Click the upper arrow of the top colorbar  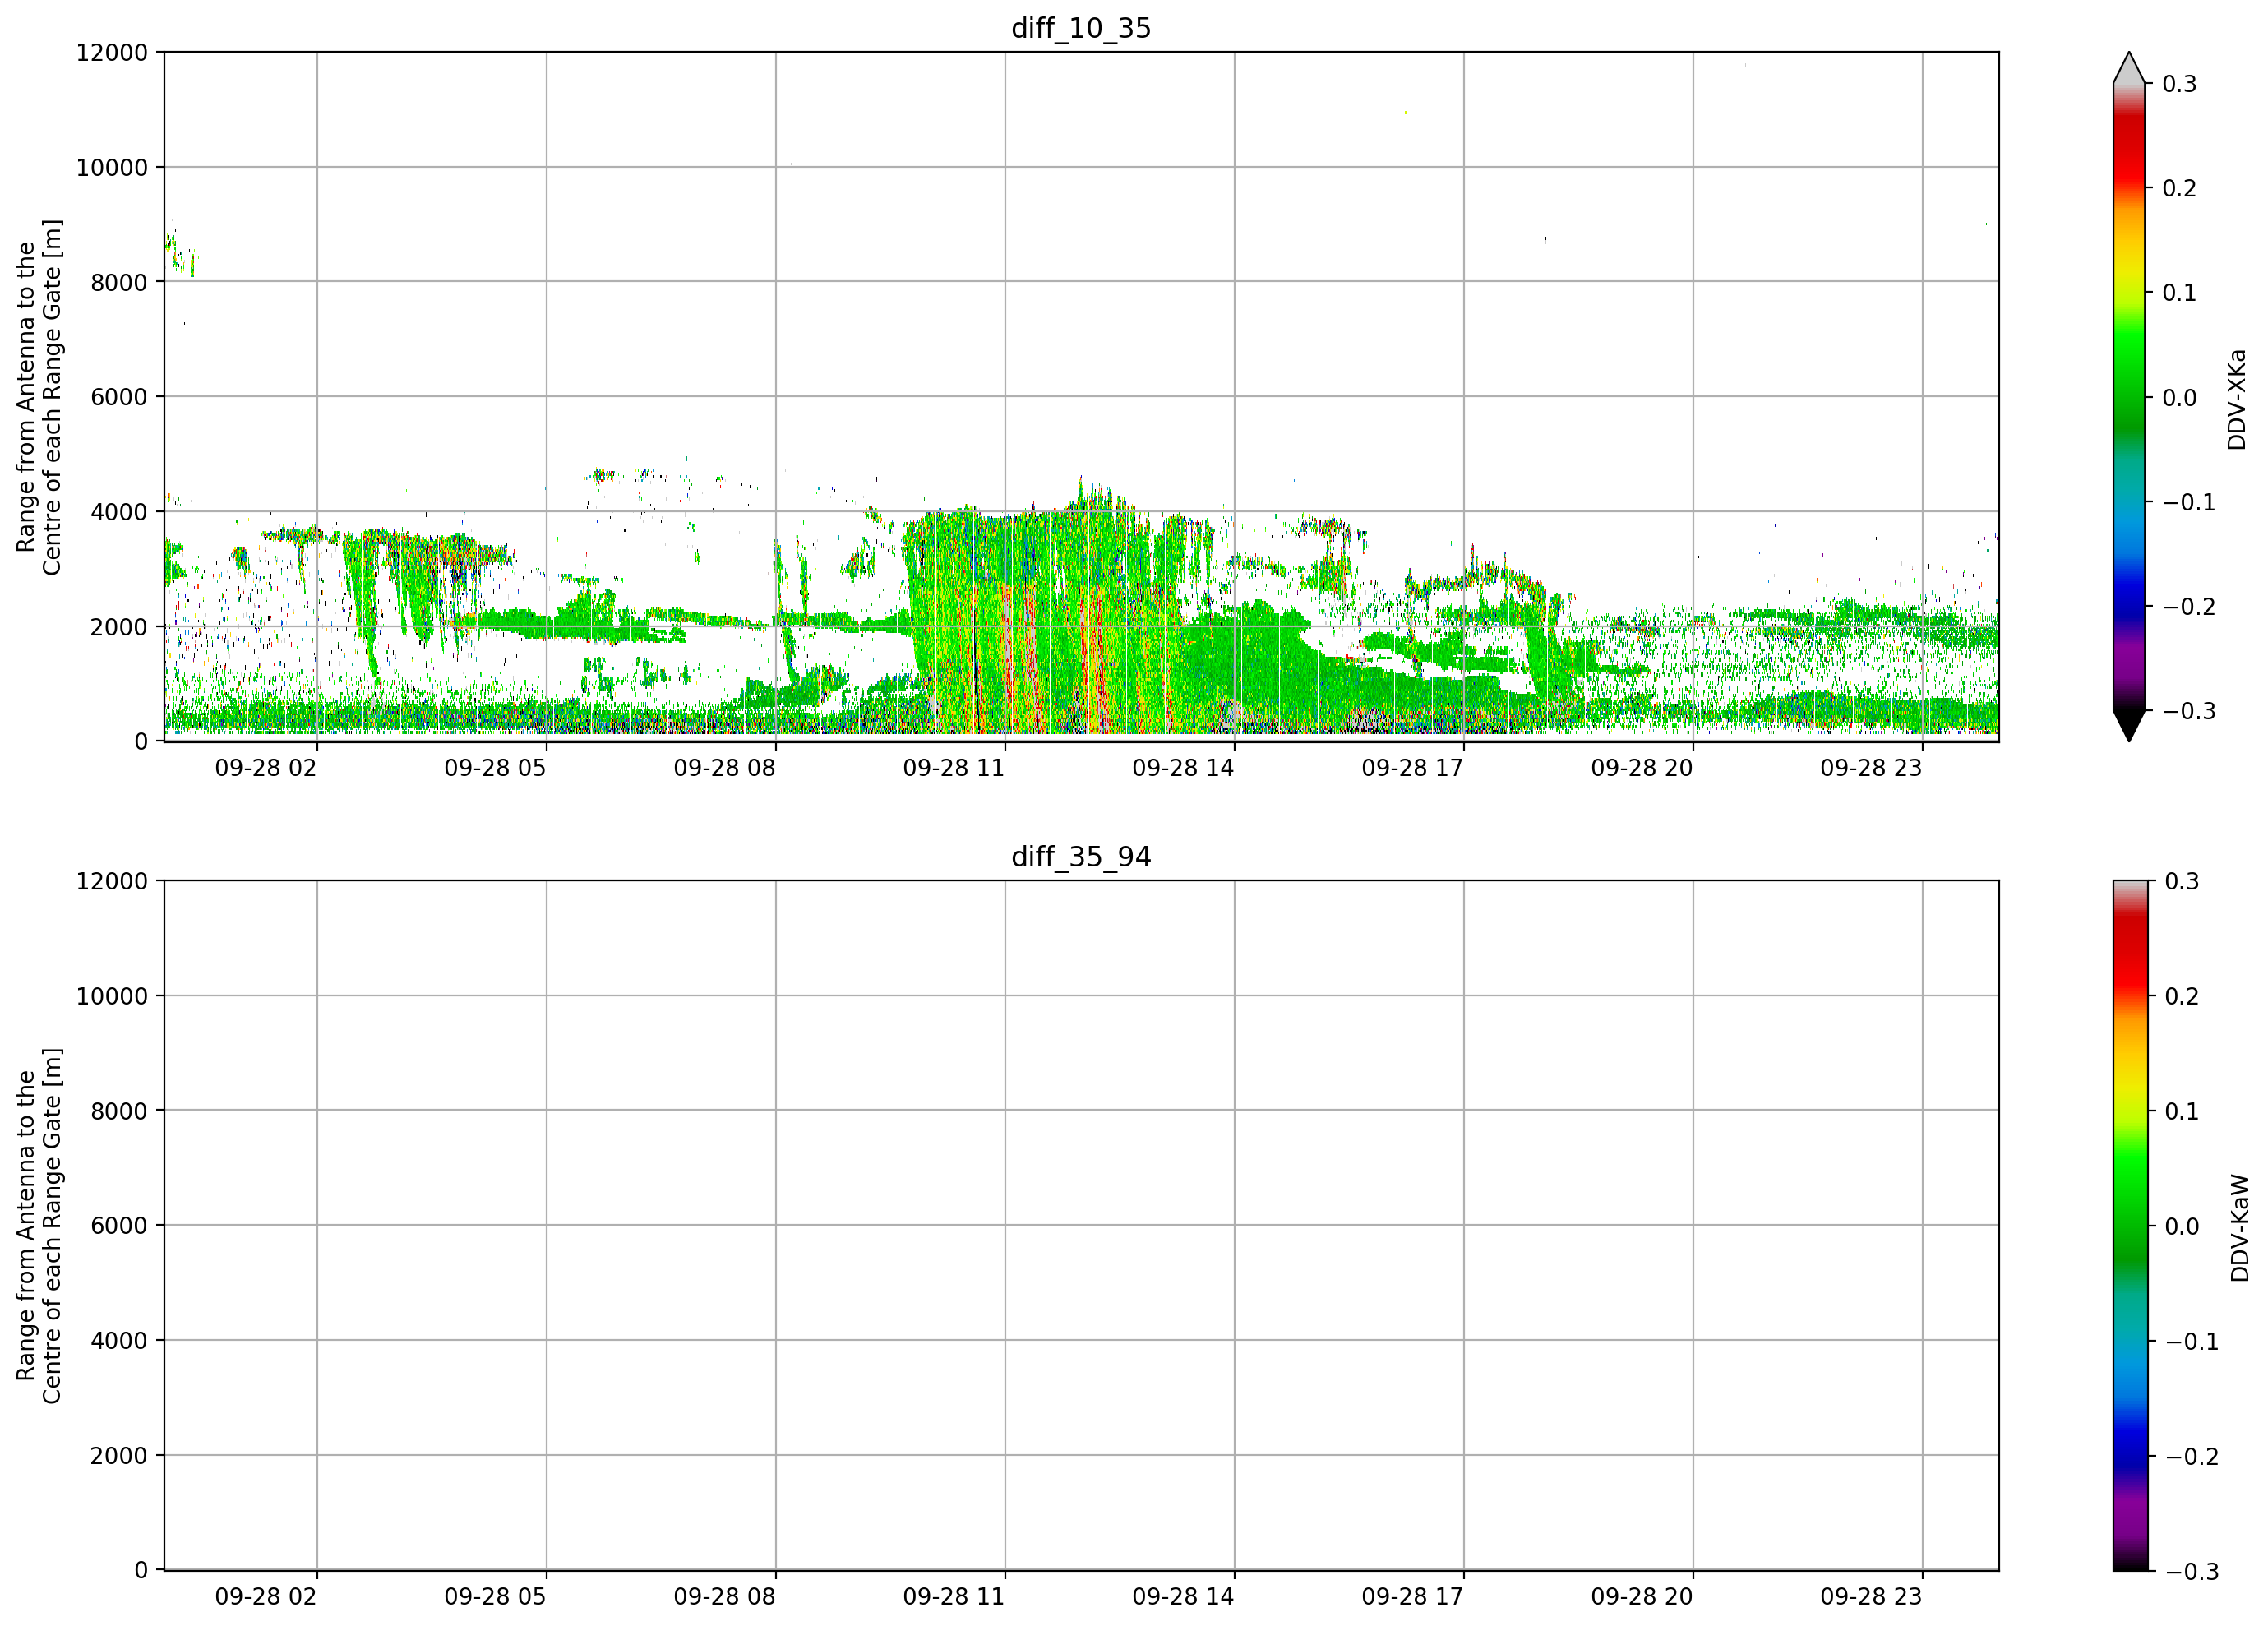(x=2129, y=68)
